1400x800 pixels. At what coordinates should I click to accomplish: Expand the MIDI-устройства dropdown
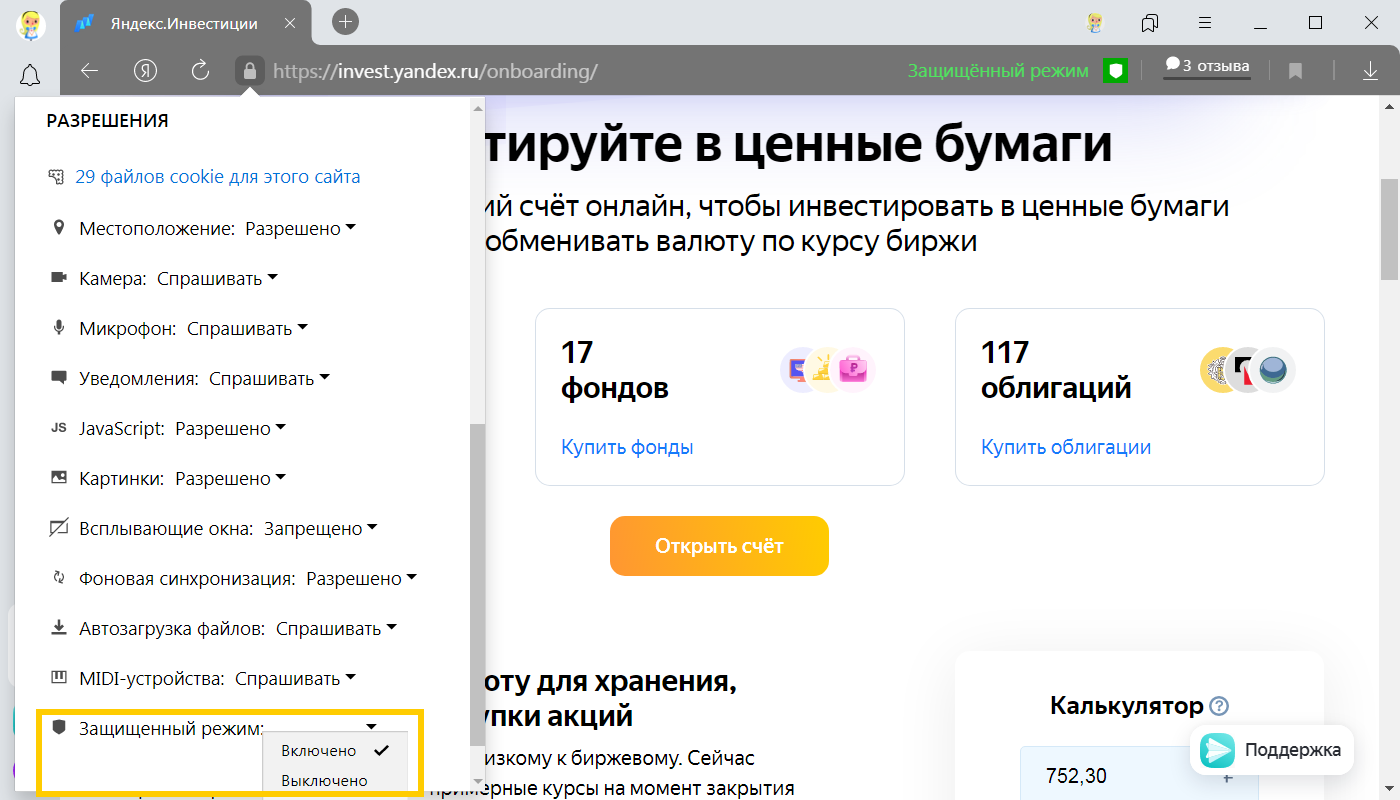click(x=295, y=679)
